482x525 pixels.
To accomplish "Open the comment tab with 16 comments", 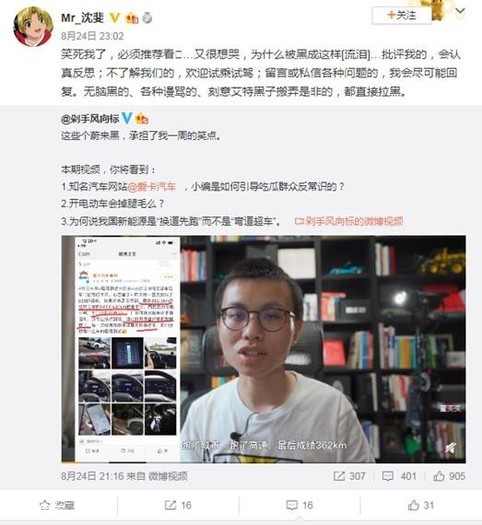I will pos(300,505).
